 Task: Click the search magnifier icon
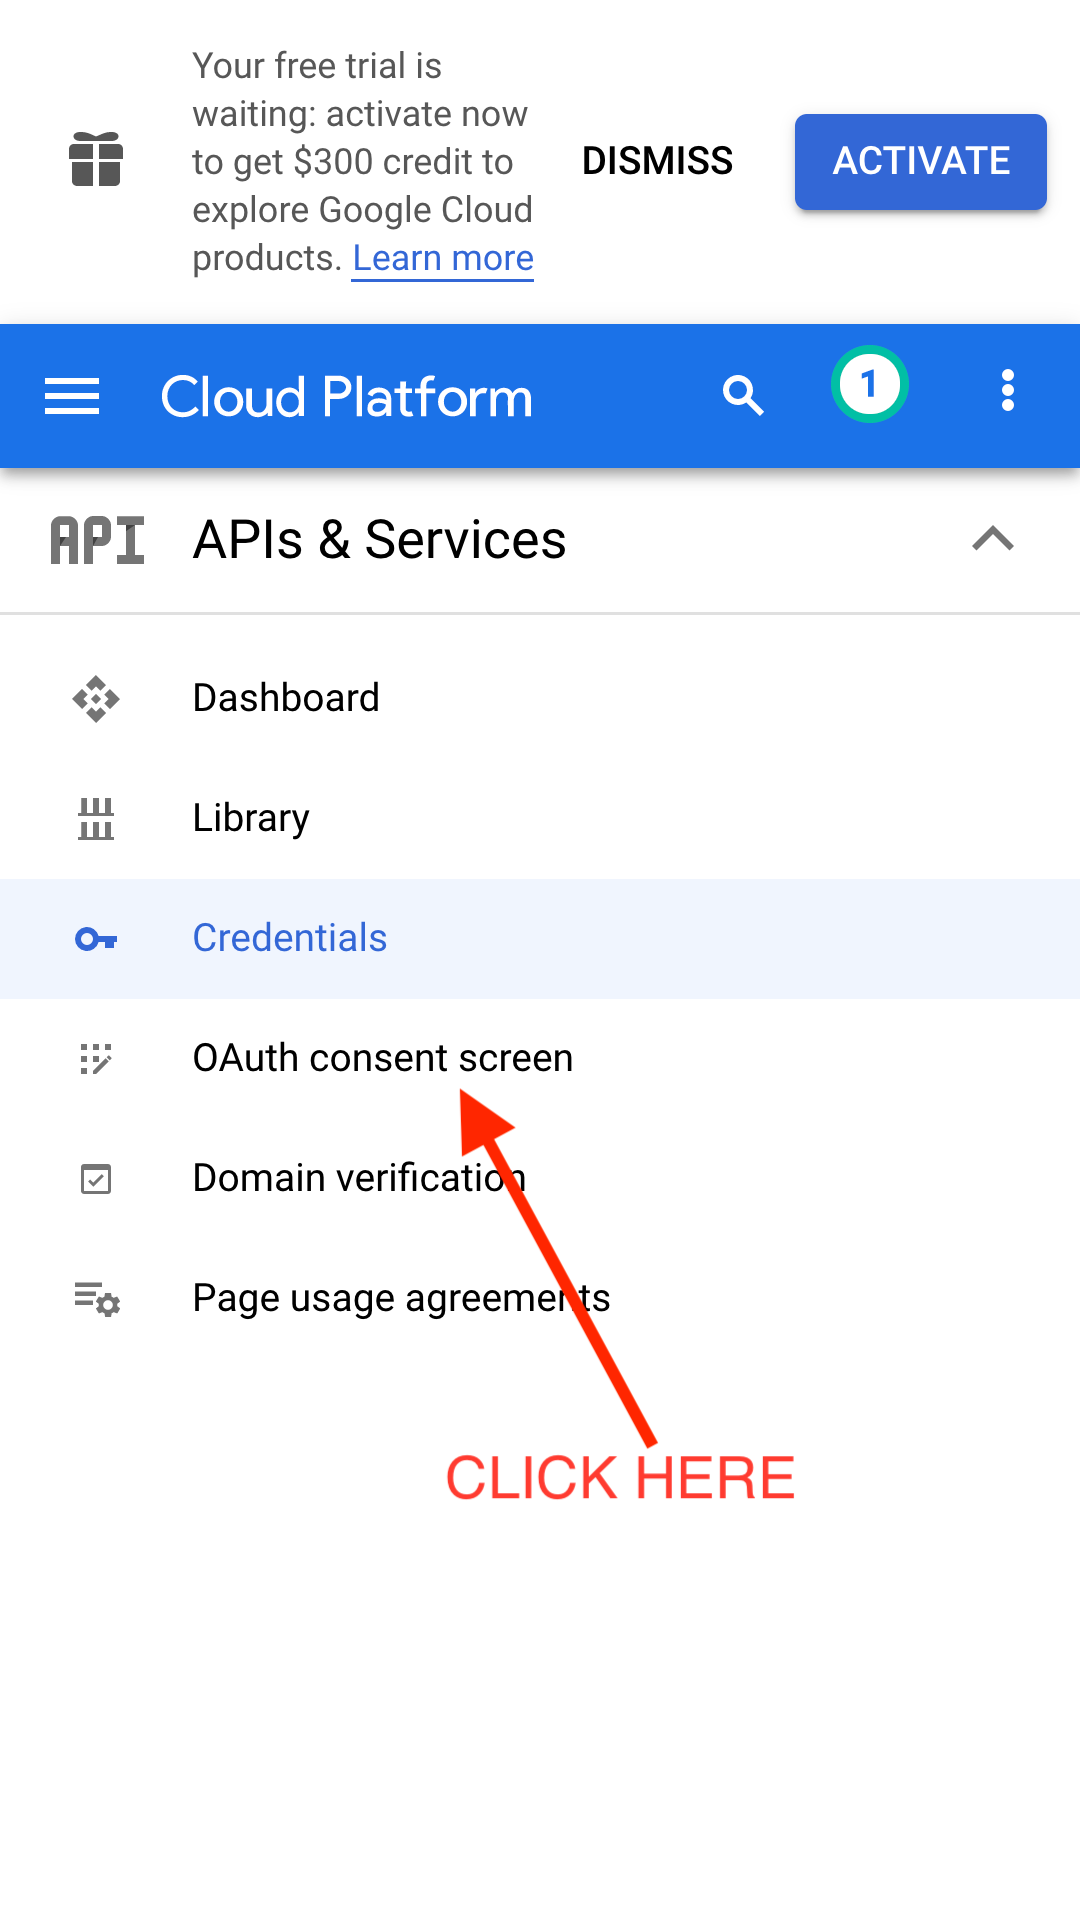(743, 396)
